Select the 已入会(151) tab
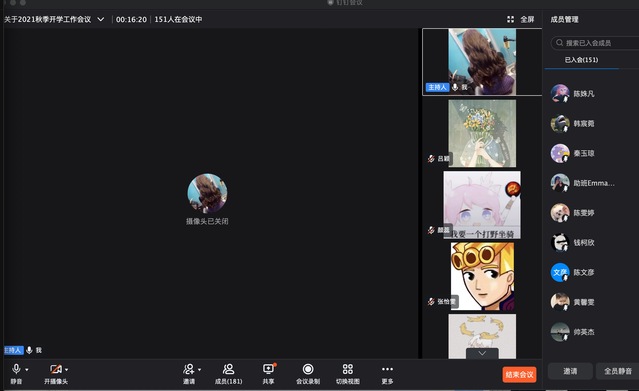The height and width of the screenshot is (391, 639). (x=581, y=60)
